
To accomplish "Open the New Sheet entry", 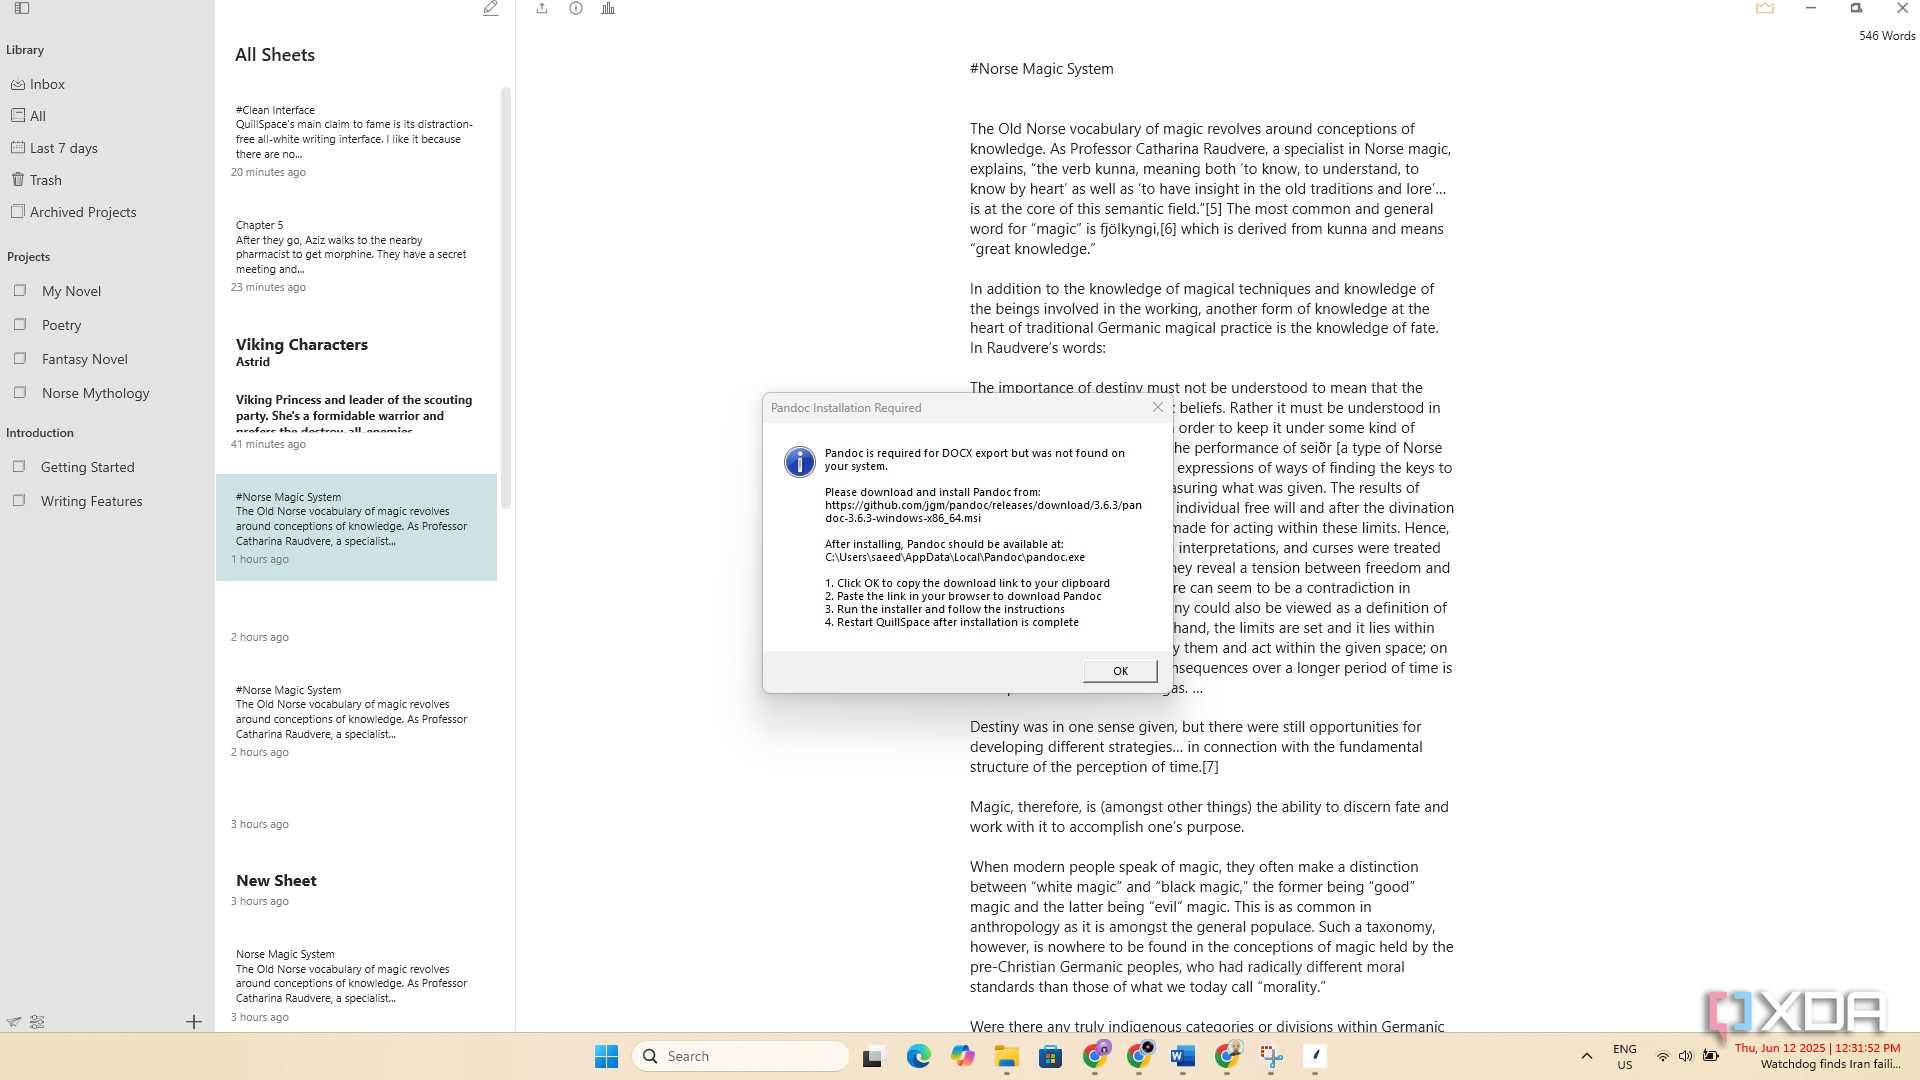I will [x=356, y=889].
